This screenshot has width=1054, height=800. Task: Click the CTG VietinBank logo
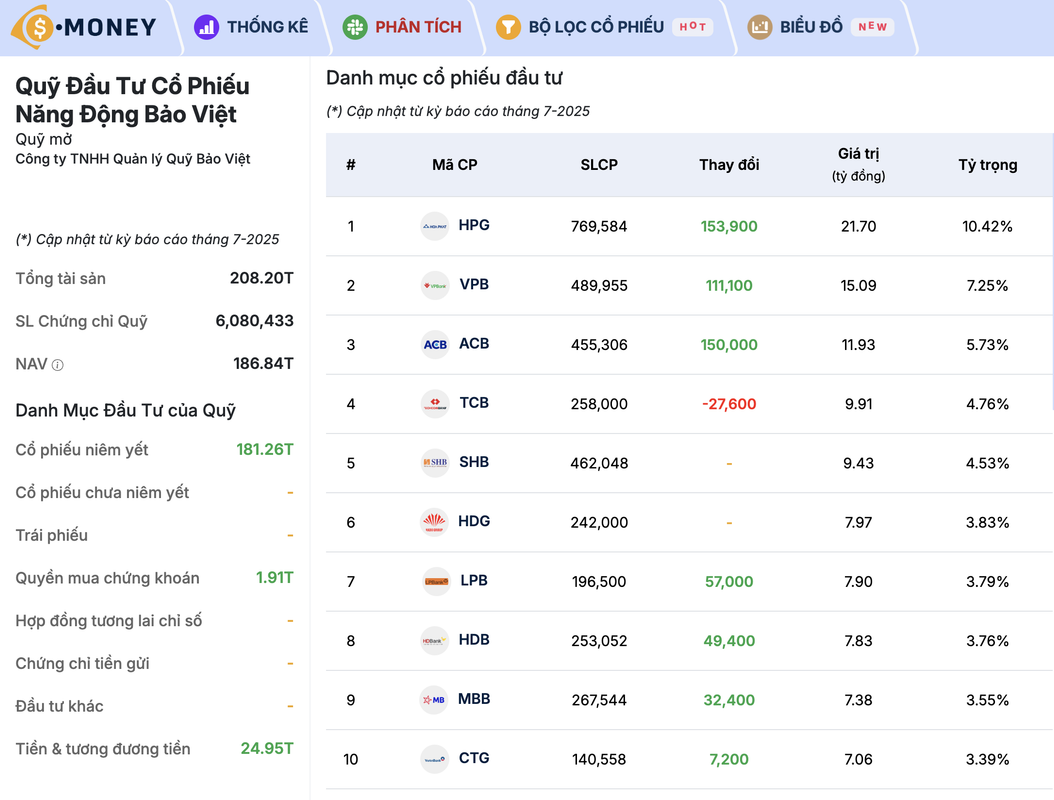coord(434,758)
